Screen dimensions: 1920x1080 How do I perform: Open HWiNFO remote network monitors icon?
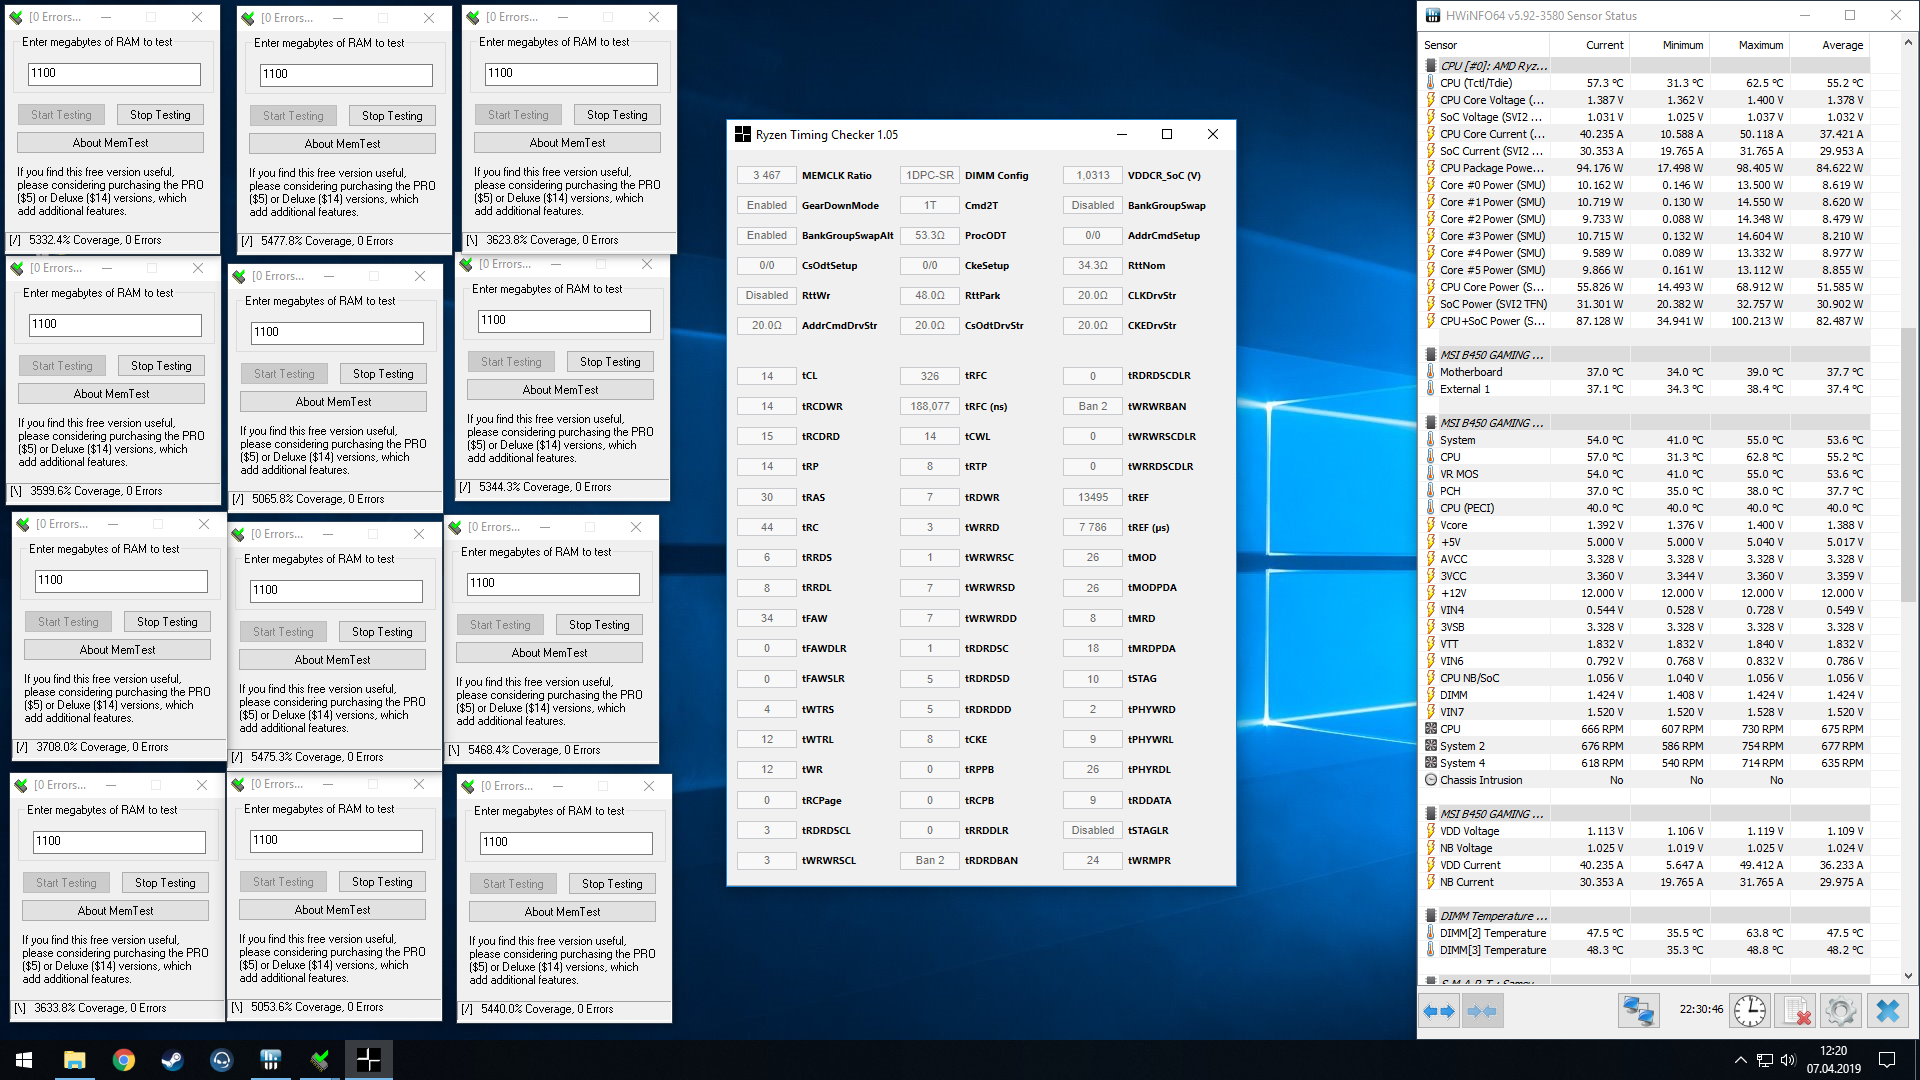click(x=1638, y=1011)
